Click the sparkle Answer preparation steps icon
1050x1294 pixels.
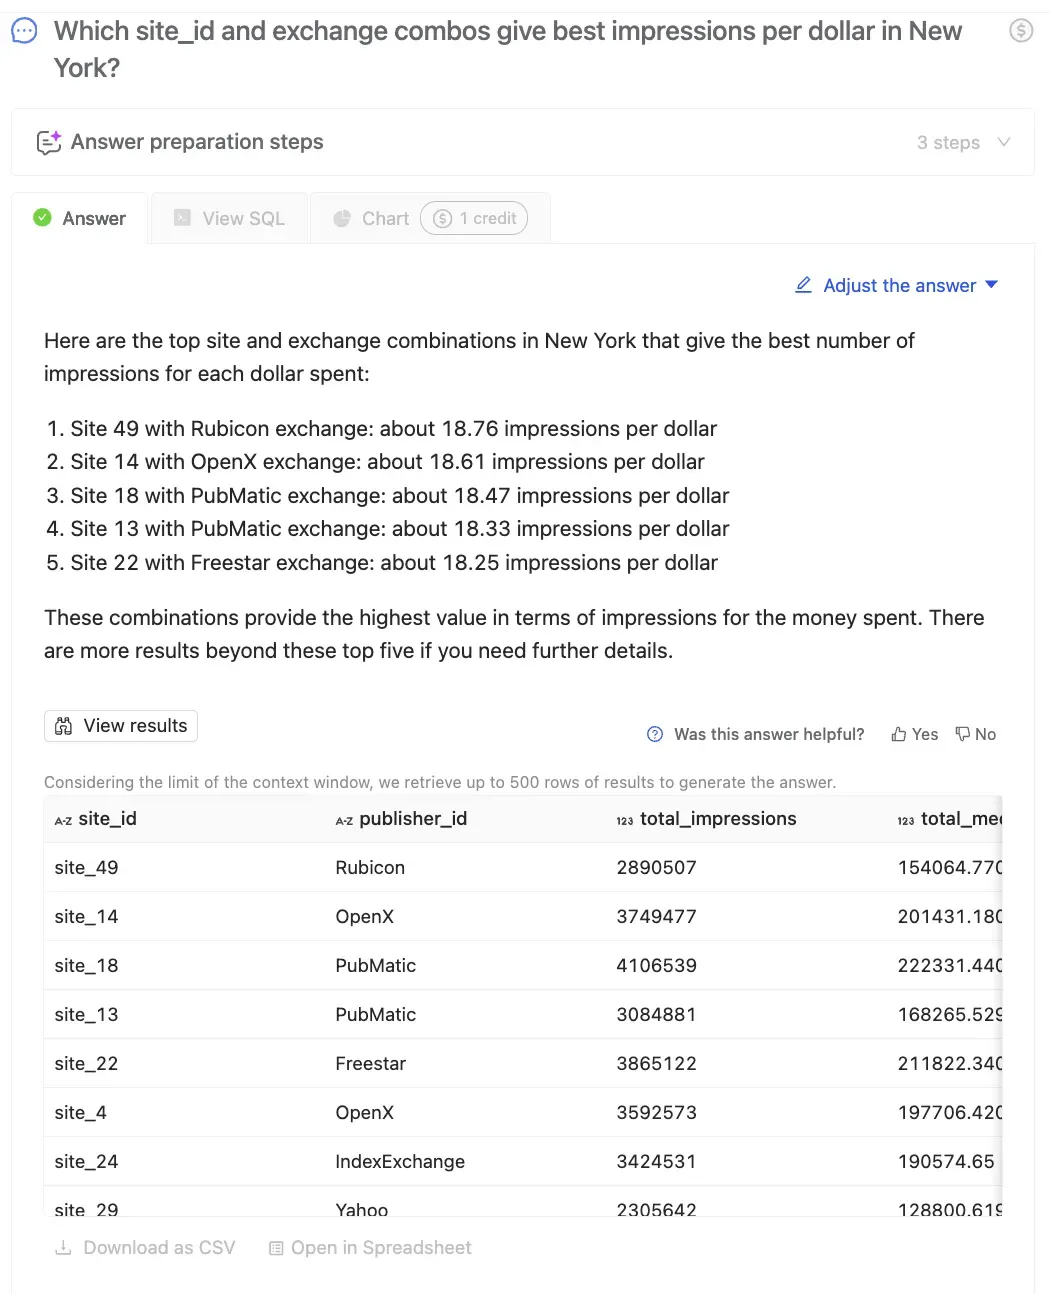48,142
